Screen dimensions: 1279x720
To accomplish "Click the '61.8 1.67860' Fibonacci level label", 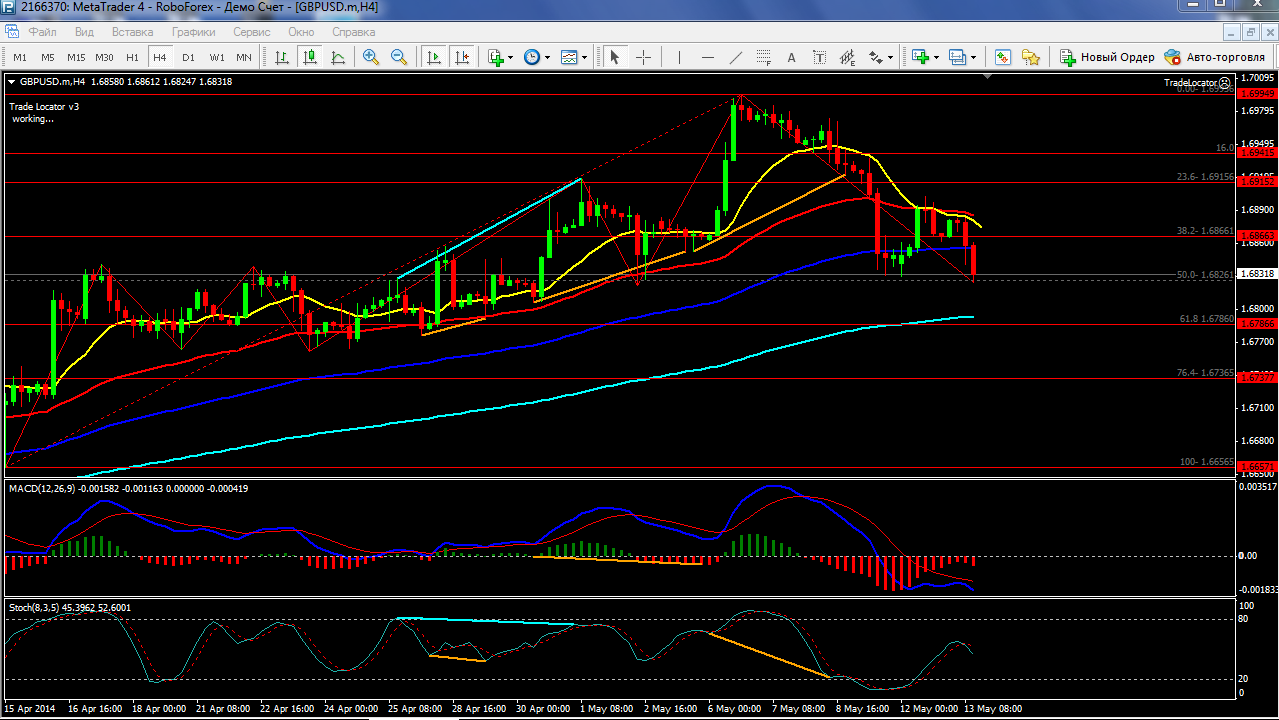I will tap(1207, 318).
